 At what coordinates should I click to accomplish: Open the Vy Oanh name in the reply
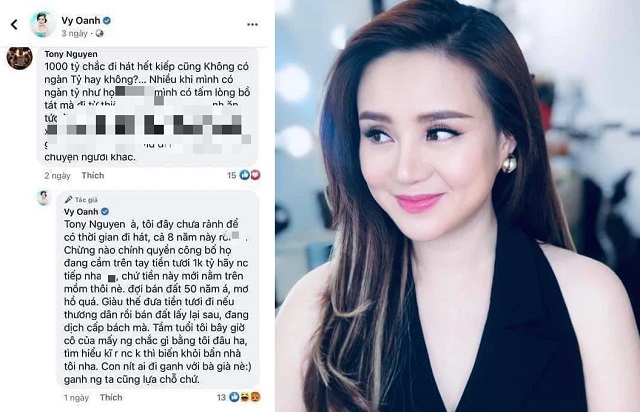pyautogui.click(x=81, y=212)
